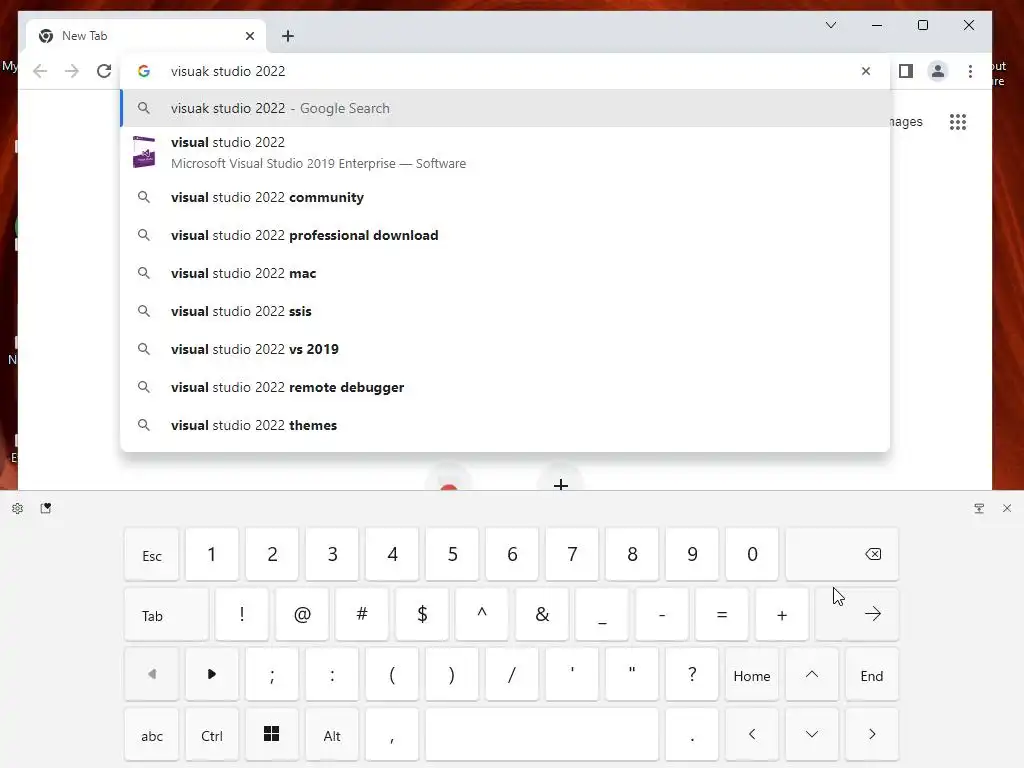
Task: Tap the period key beside spacebar
Action: tap(692, 735)
